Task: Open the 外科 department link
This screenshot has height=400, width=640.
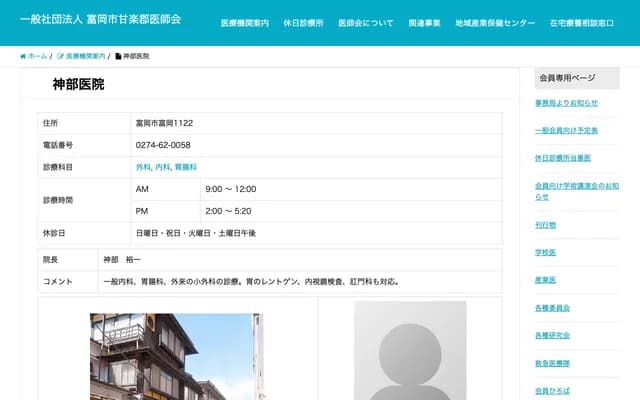Action: [x=143, y=167]
